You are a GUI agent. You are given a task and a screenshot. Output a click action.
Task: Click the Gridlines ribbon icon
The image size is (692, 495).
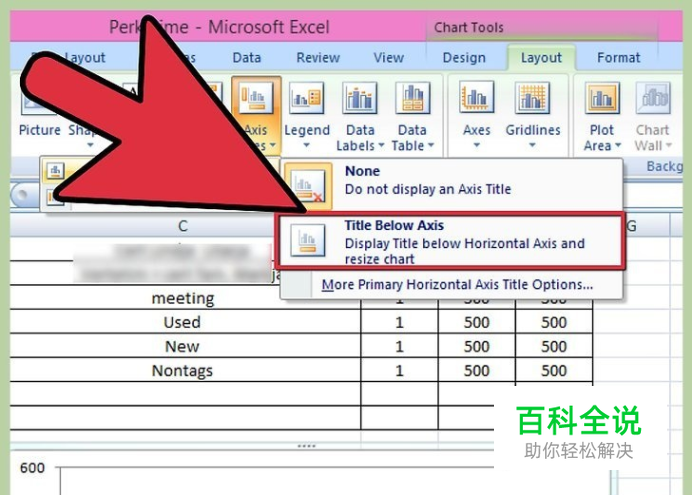(x=533, y=97)
